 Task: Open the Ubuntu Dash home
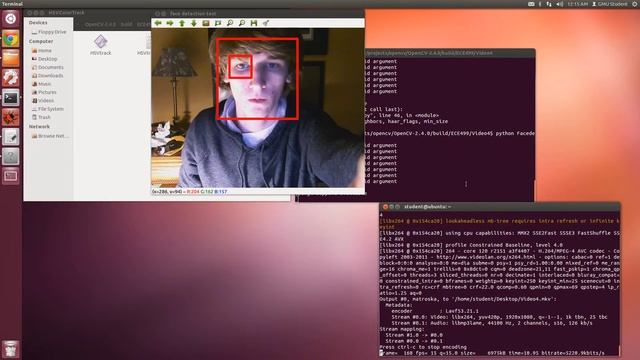(11, 18)
